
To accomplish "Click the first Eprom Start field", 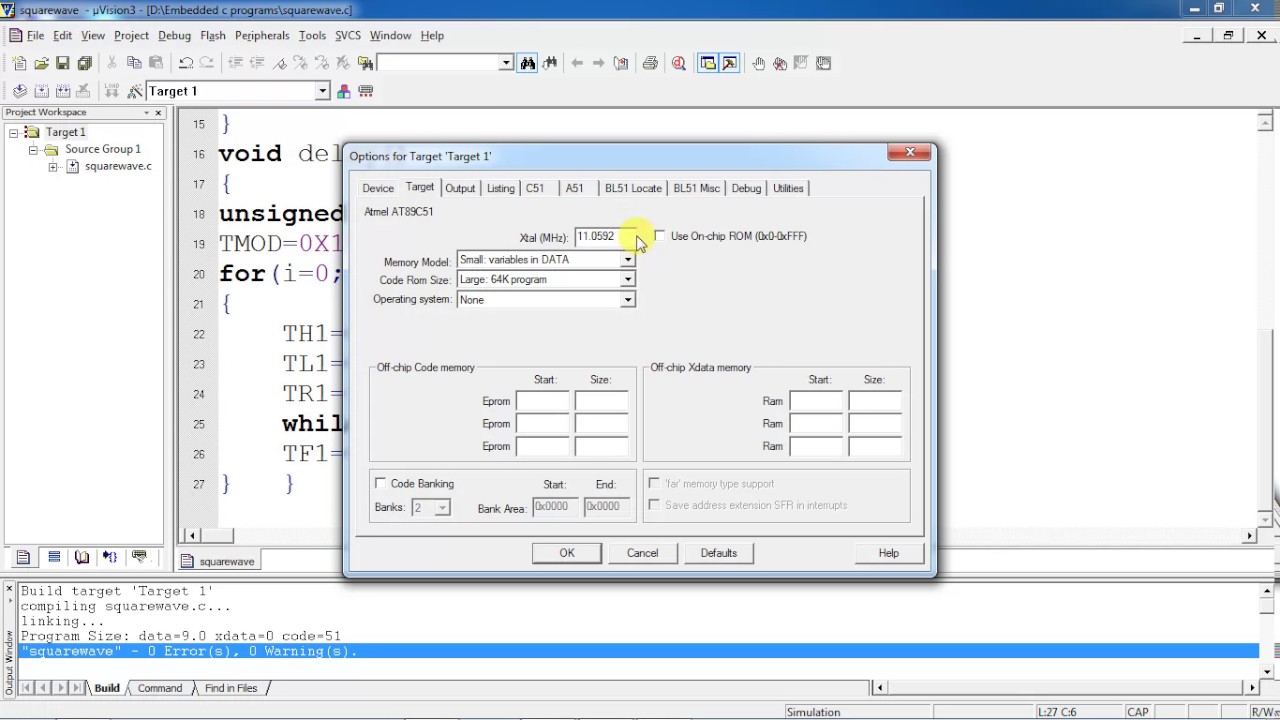I will 542,401.
